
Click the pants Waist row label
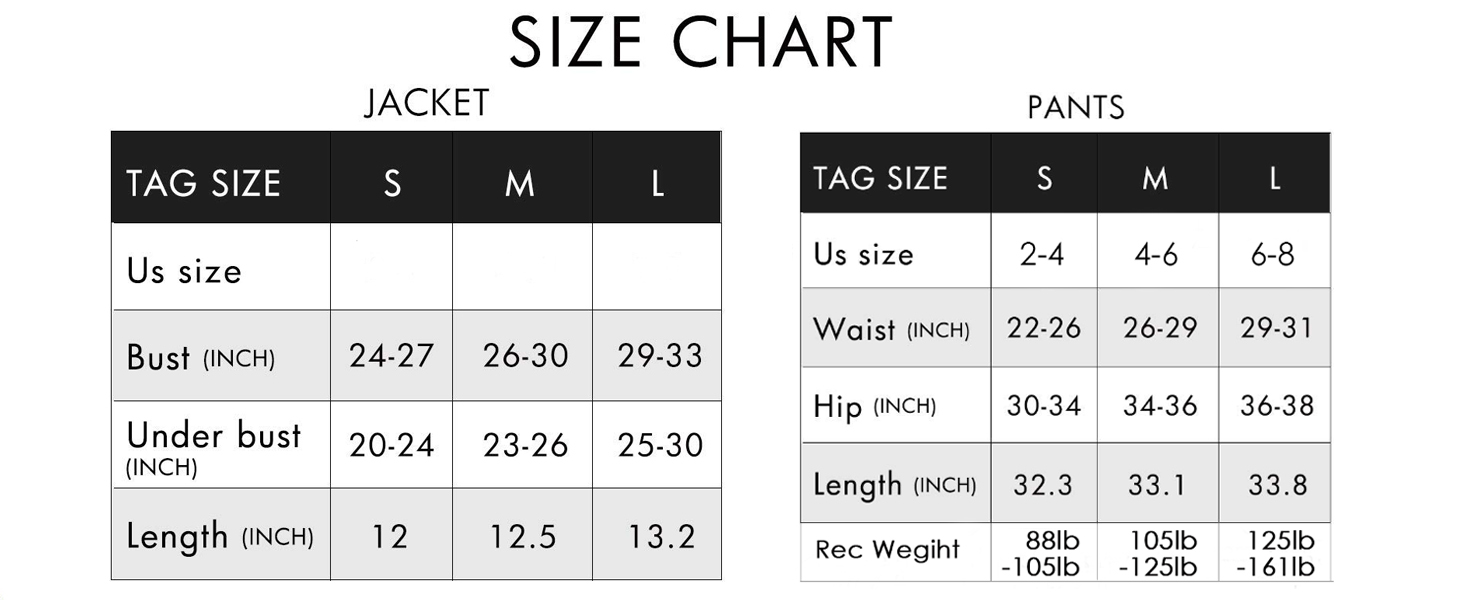[x=890, y=329]
